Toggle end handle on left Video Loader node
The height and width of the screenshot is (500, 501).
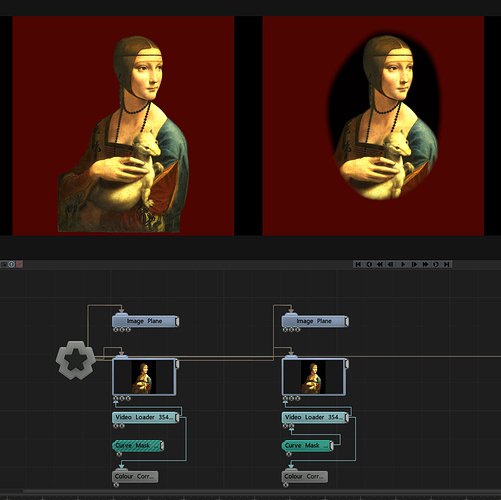[x=177, y=418]
